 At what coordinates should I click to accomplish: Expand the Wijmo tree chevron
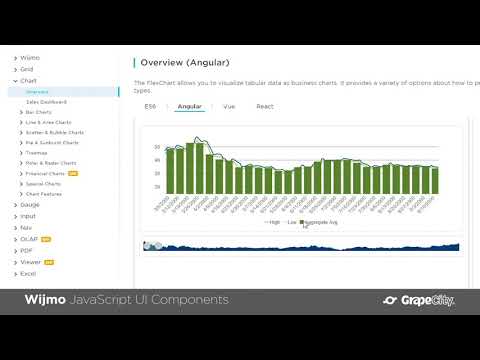pos(15,58)
